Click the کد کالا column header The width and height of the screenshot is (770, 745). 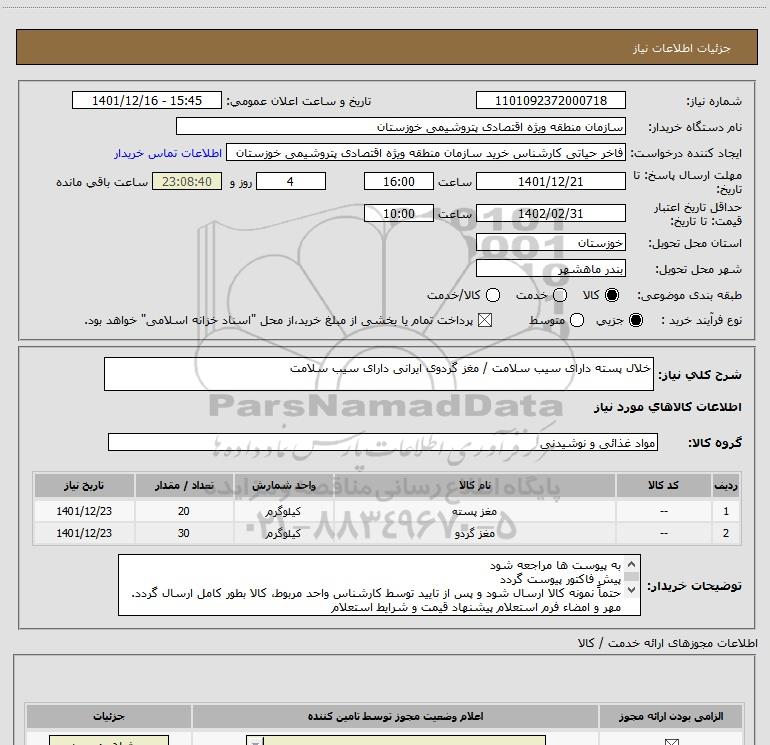tap(663, 486)
